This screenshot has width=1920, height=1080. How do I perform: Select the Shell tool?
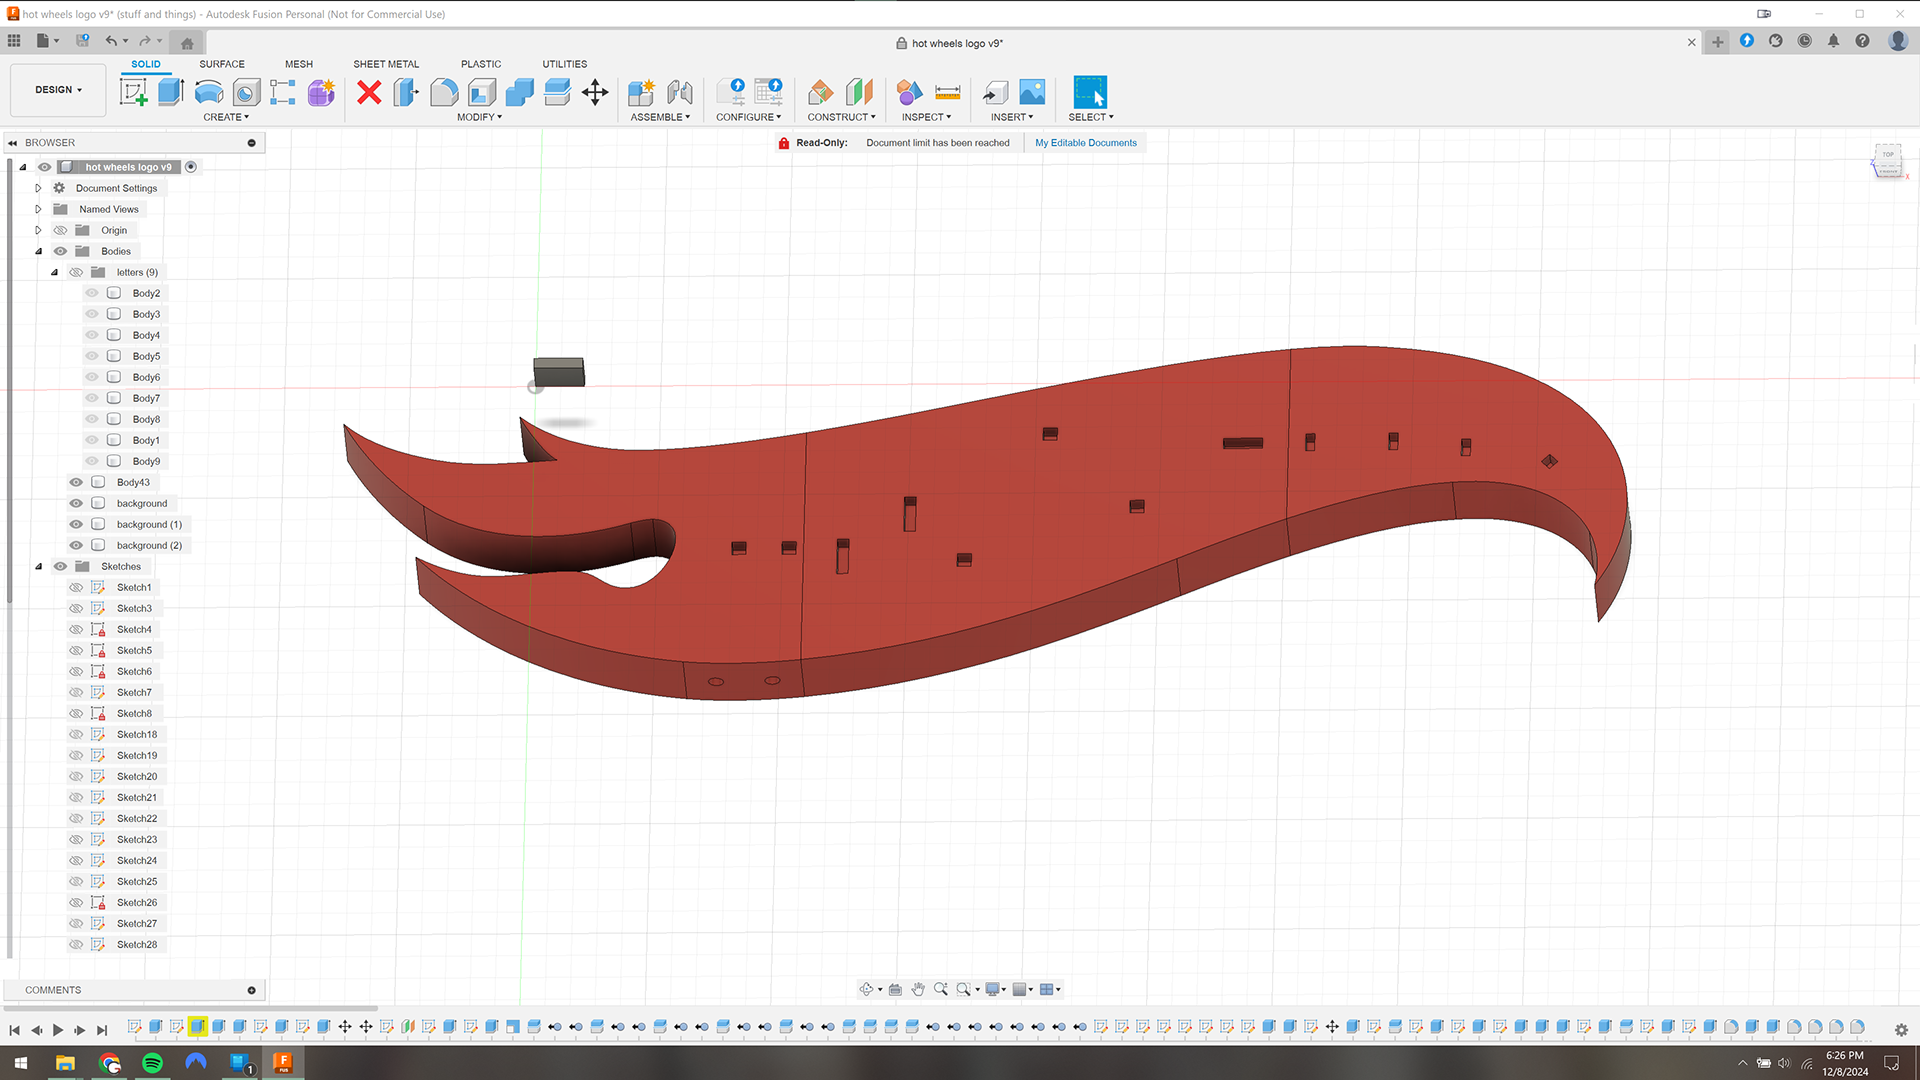point(482,92)
